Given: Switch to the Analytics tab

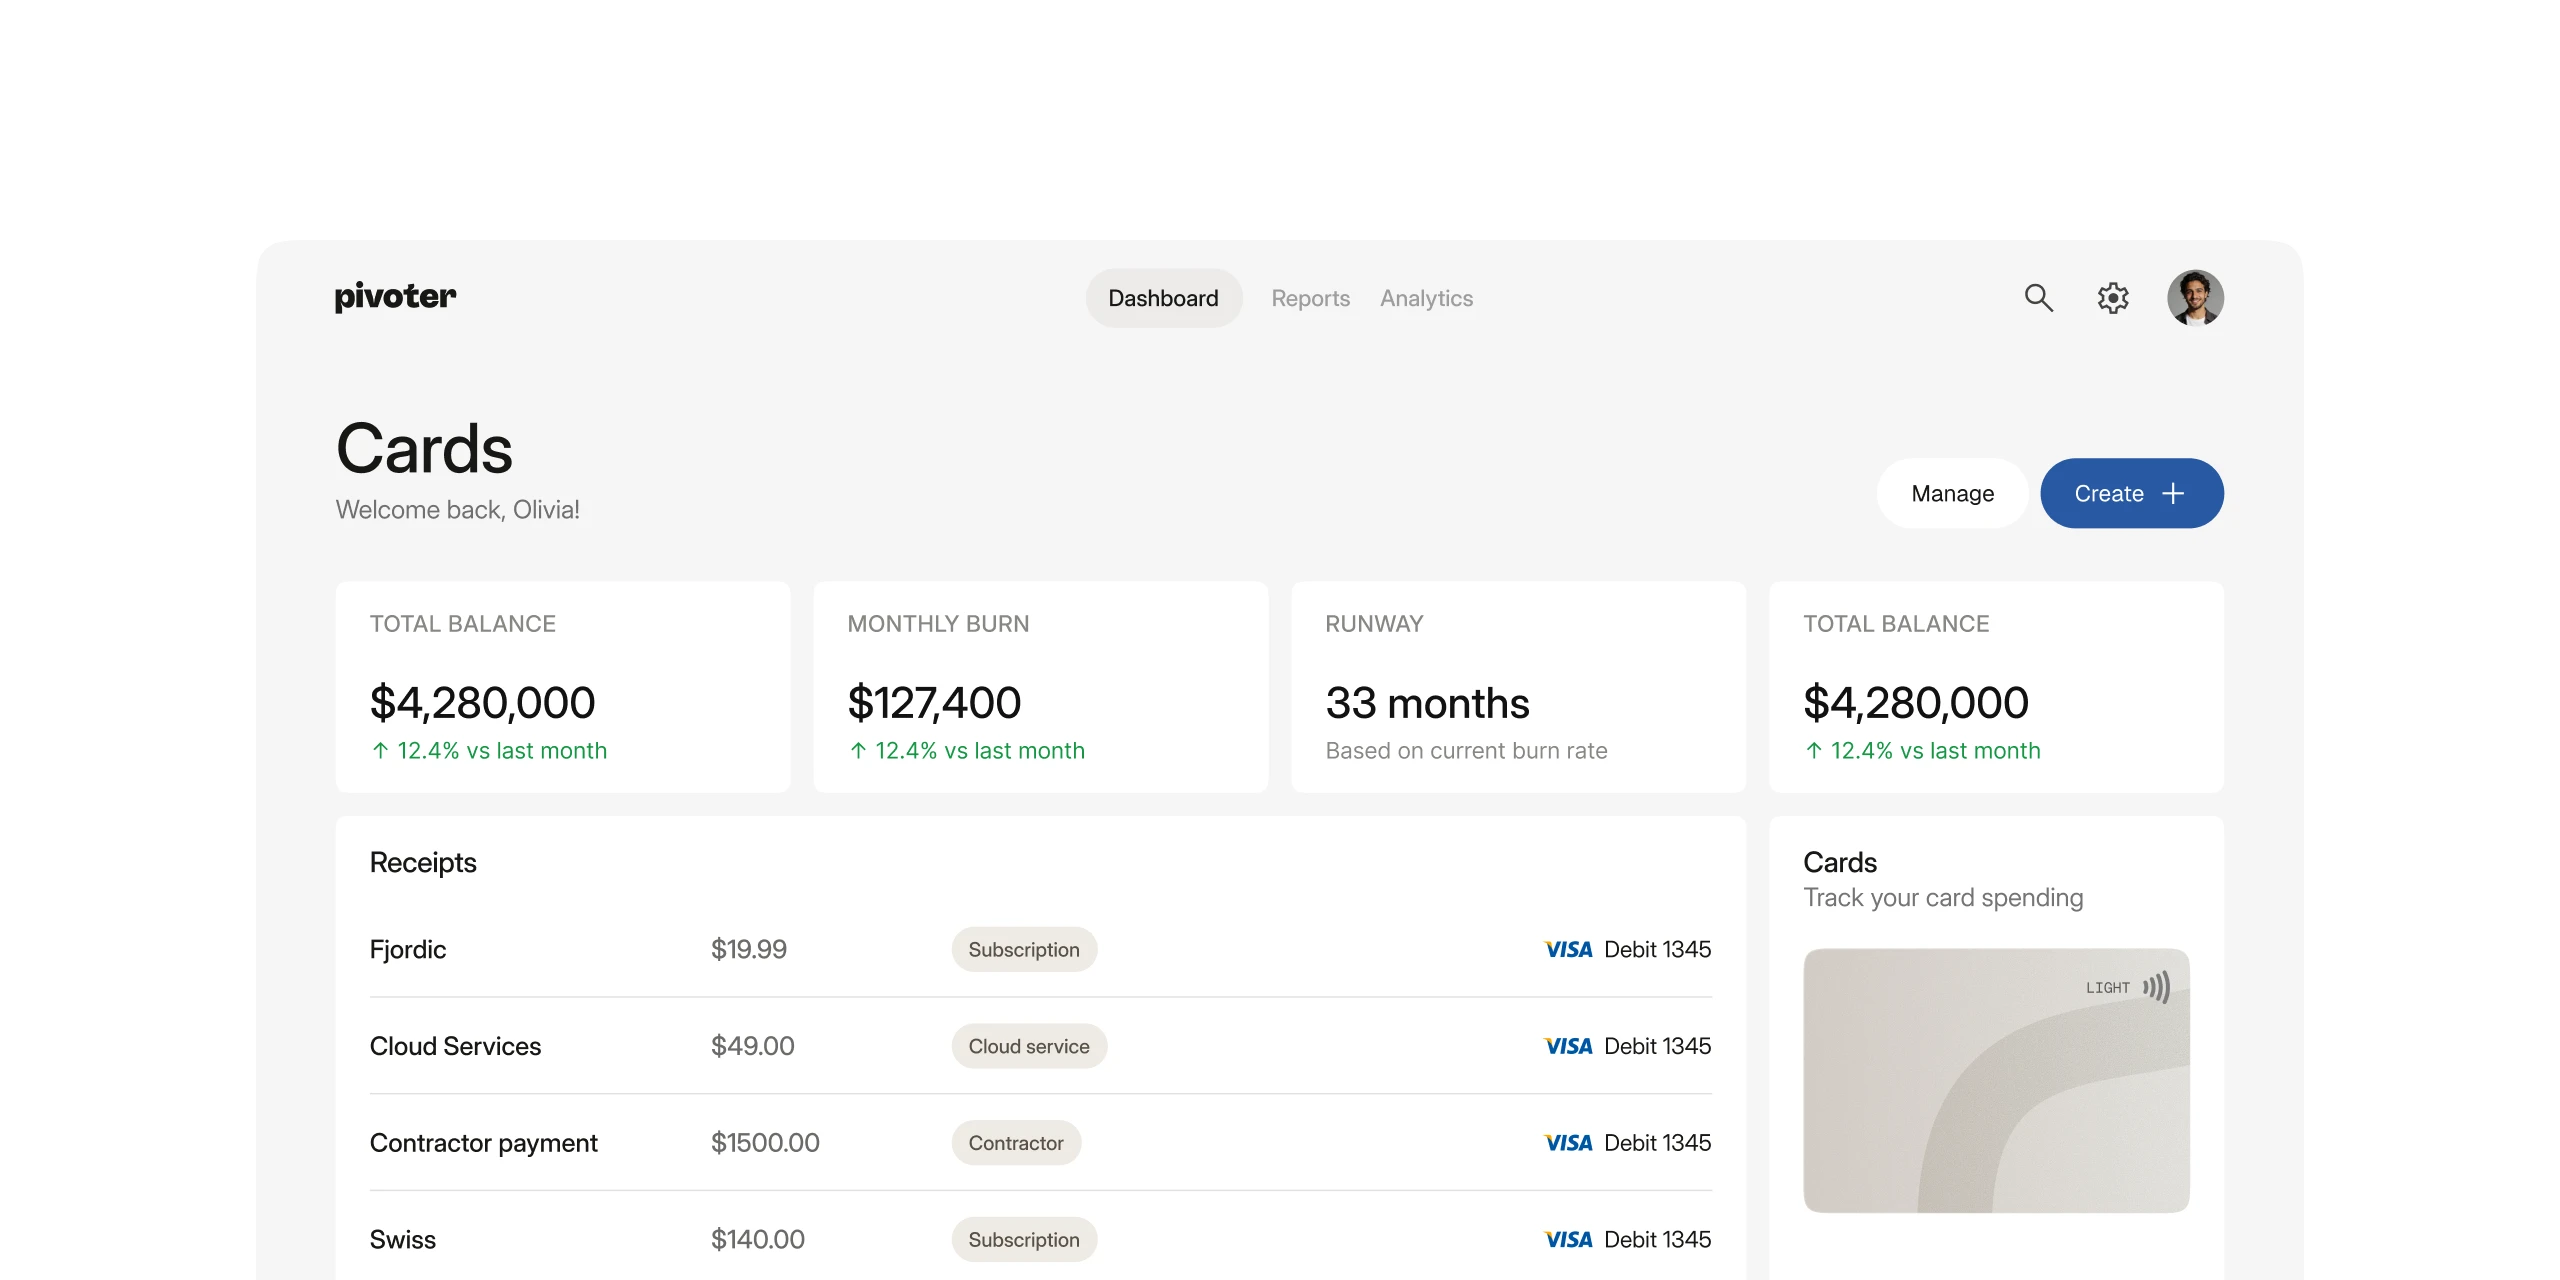Looking at the screenshot, I should pyautogui.click(x=1426, y=298).
